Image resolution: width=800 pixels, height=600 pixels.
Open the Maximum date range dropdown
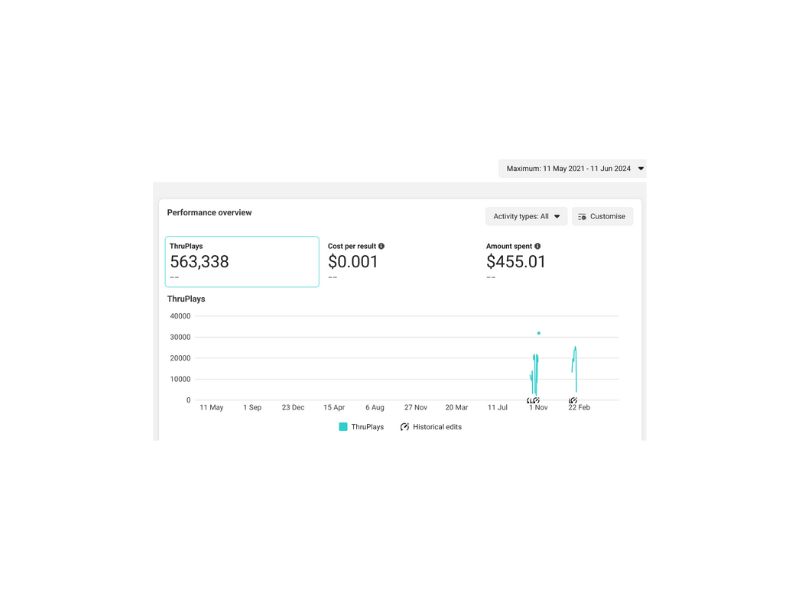pos(572,168)
